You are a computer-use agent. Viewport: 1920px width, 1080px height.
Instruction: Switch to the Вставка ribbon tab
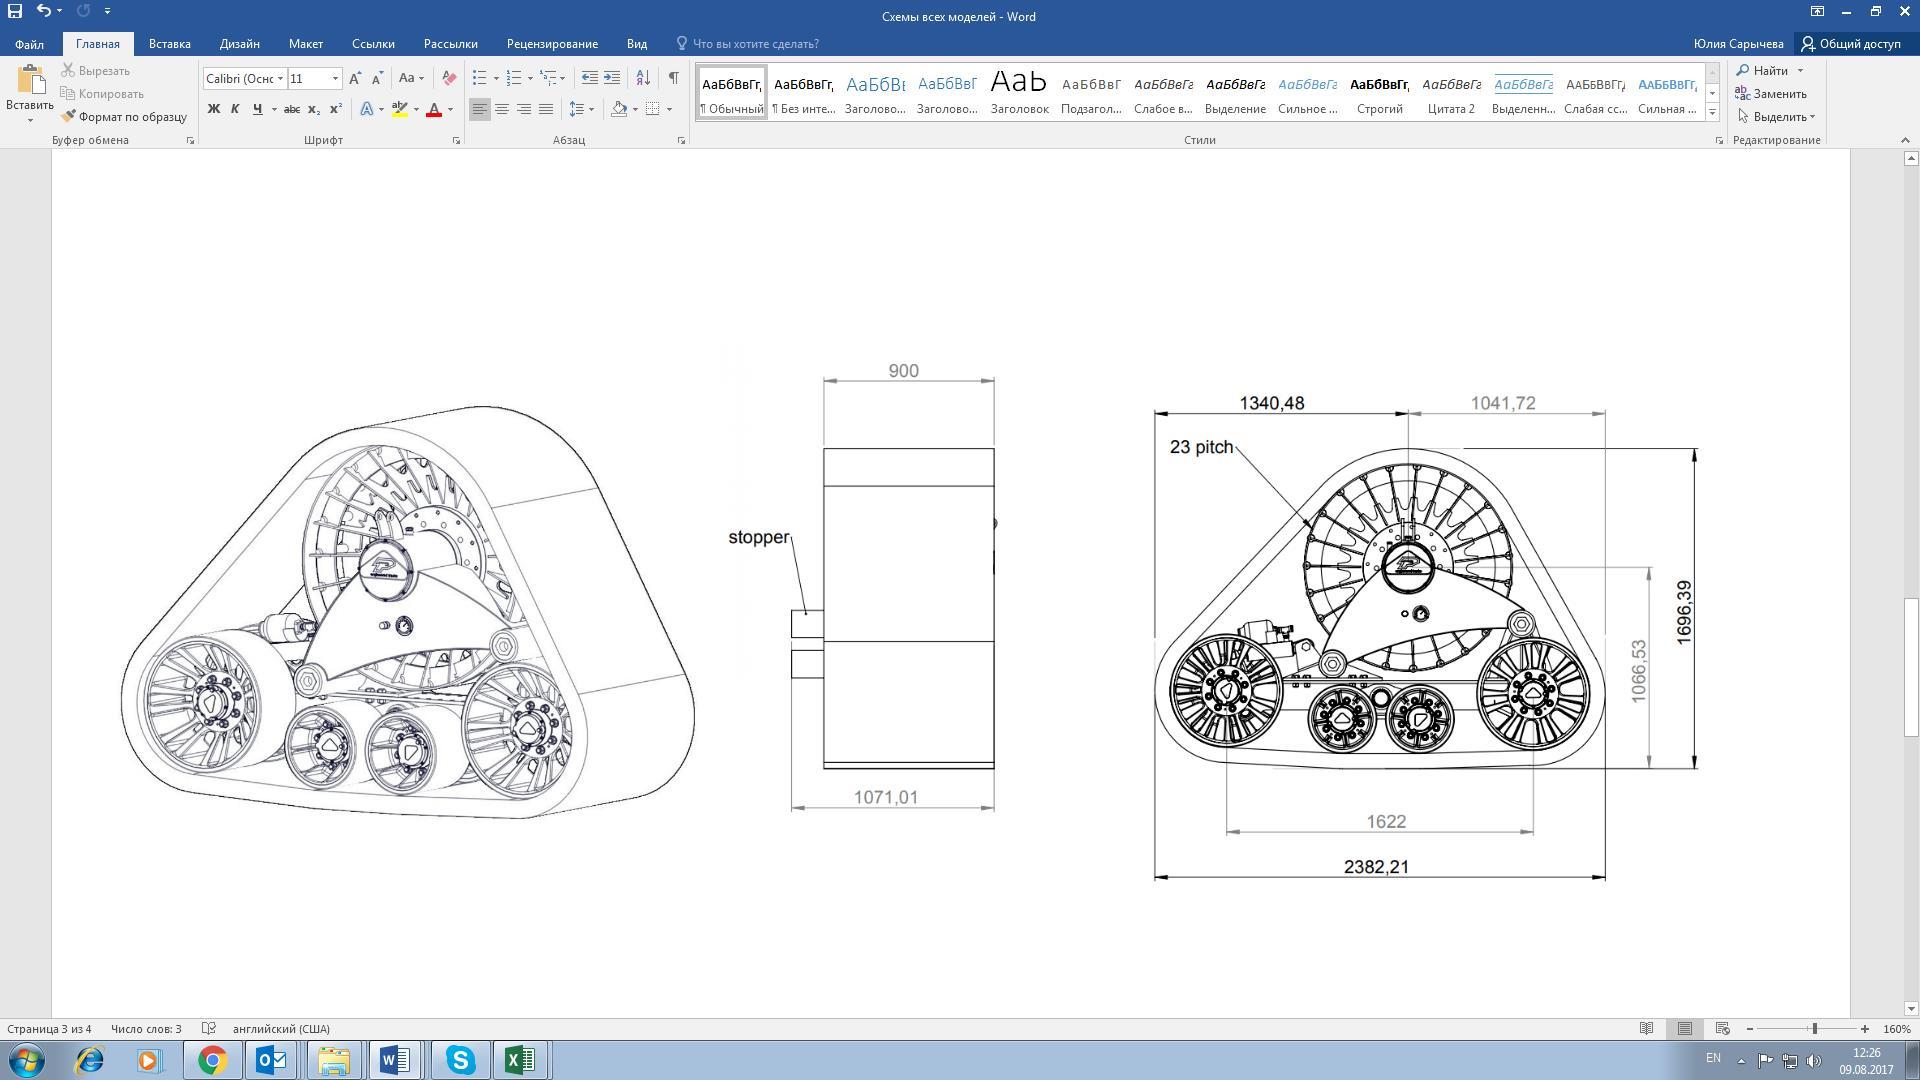click(169, 44)
